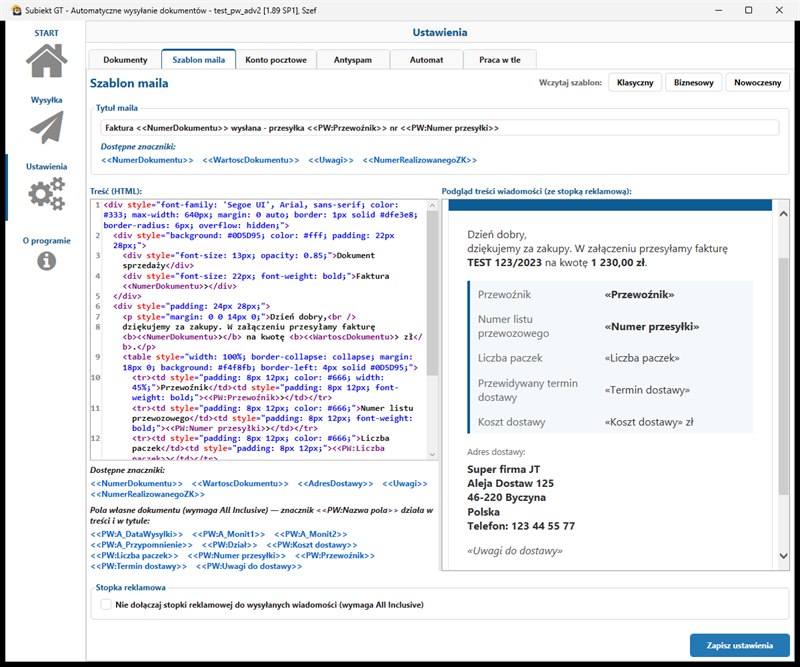Image resolution: width=800 pixels, height=667 pixels.
Task: Select the Ustawienia gears icon
Action: [46, 193]
